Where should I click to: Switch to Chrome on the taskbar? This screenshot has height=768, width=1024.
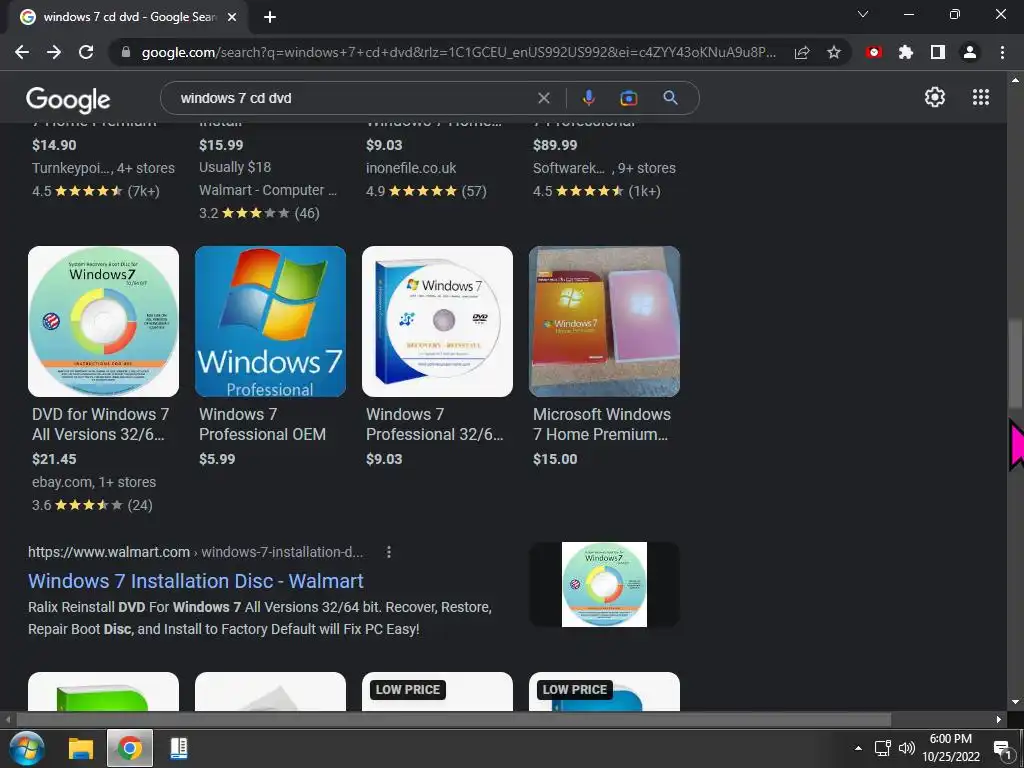[x=130, y=748]
